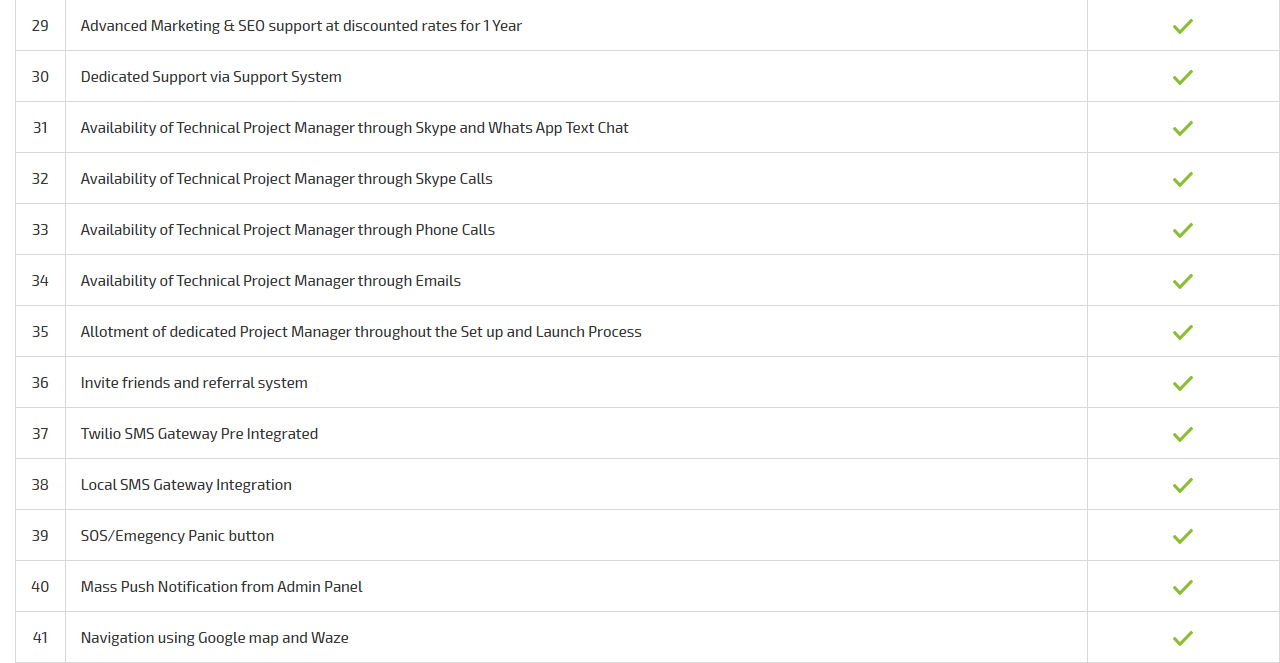The image size is (1280, 663).
Task: Click the checkmark for Local SMS Gateway Integration
Action: [x=1183, y=485]
